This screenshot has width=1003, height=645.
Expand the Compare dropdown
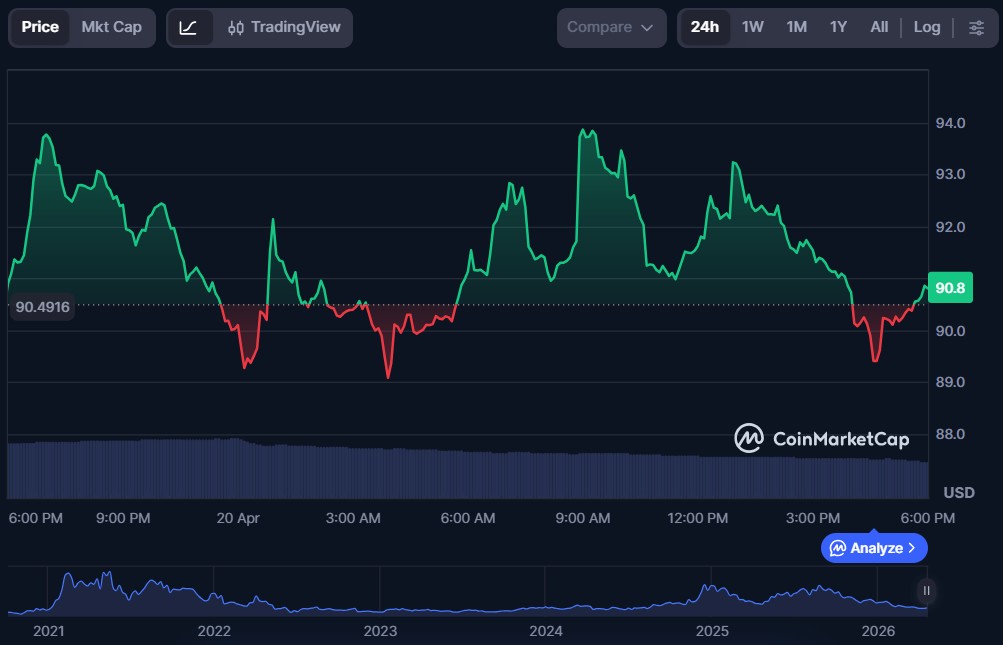tap(610, 27)
